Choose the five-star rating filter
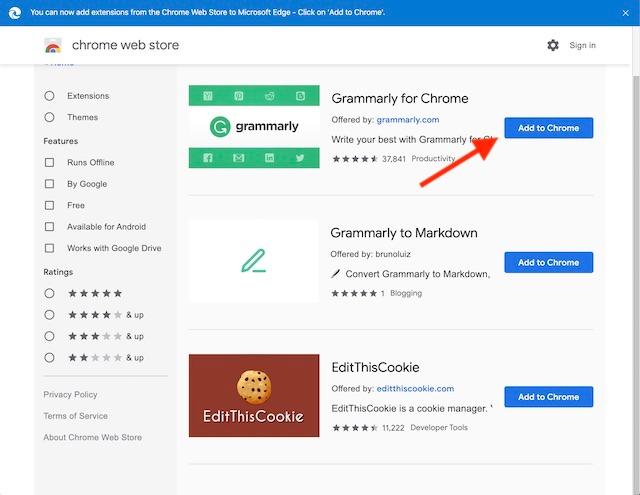This screenshot has height=495, width=640. [49, 293]
